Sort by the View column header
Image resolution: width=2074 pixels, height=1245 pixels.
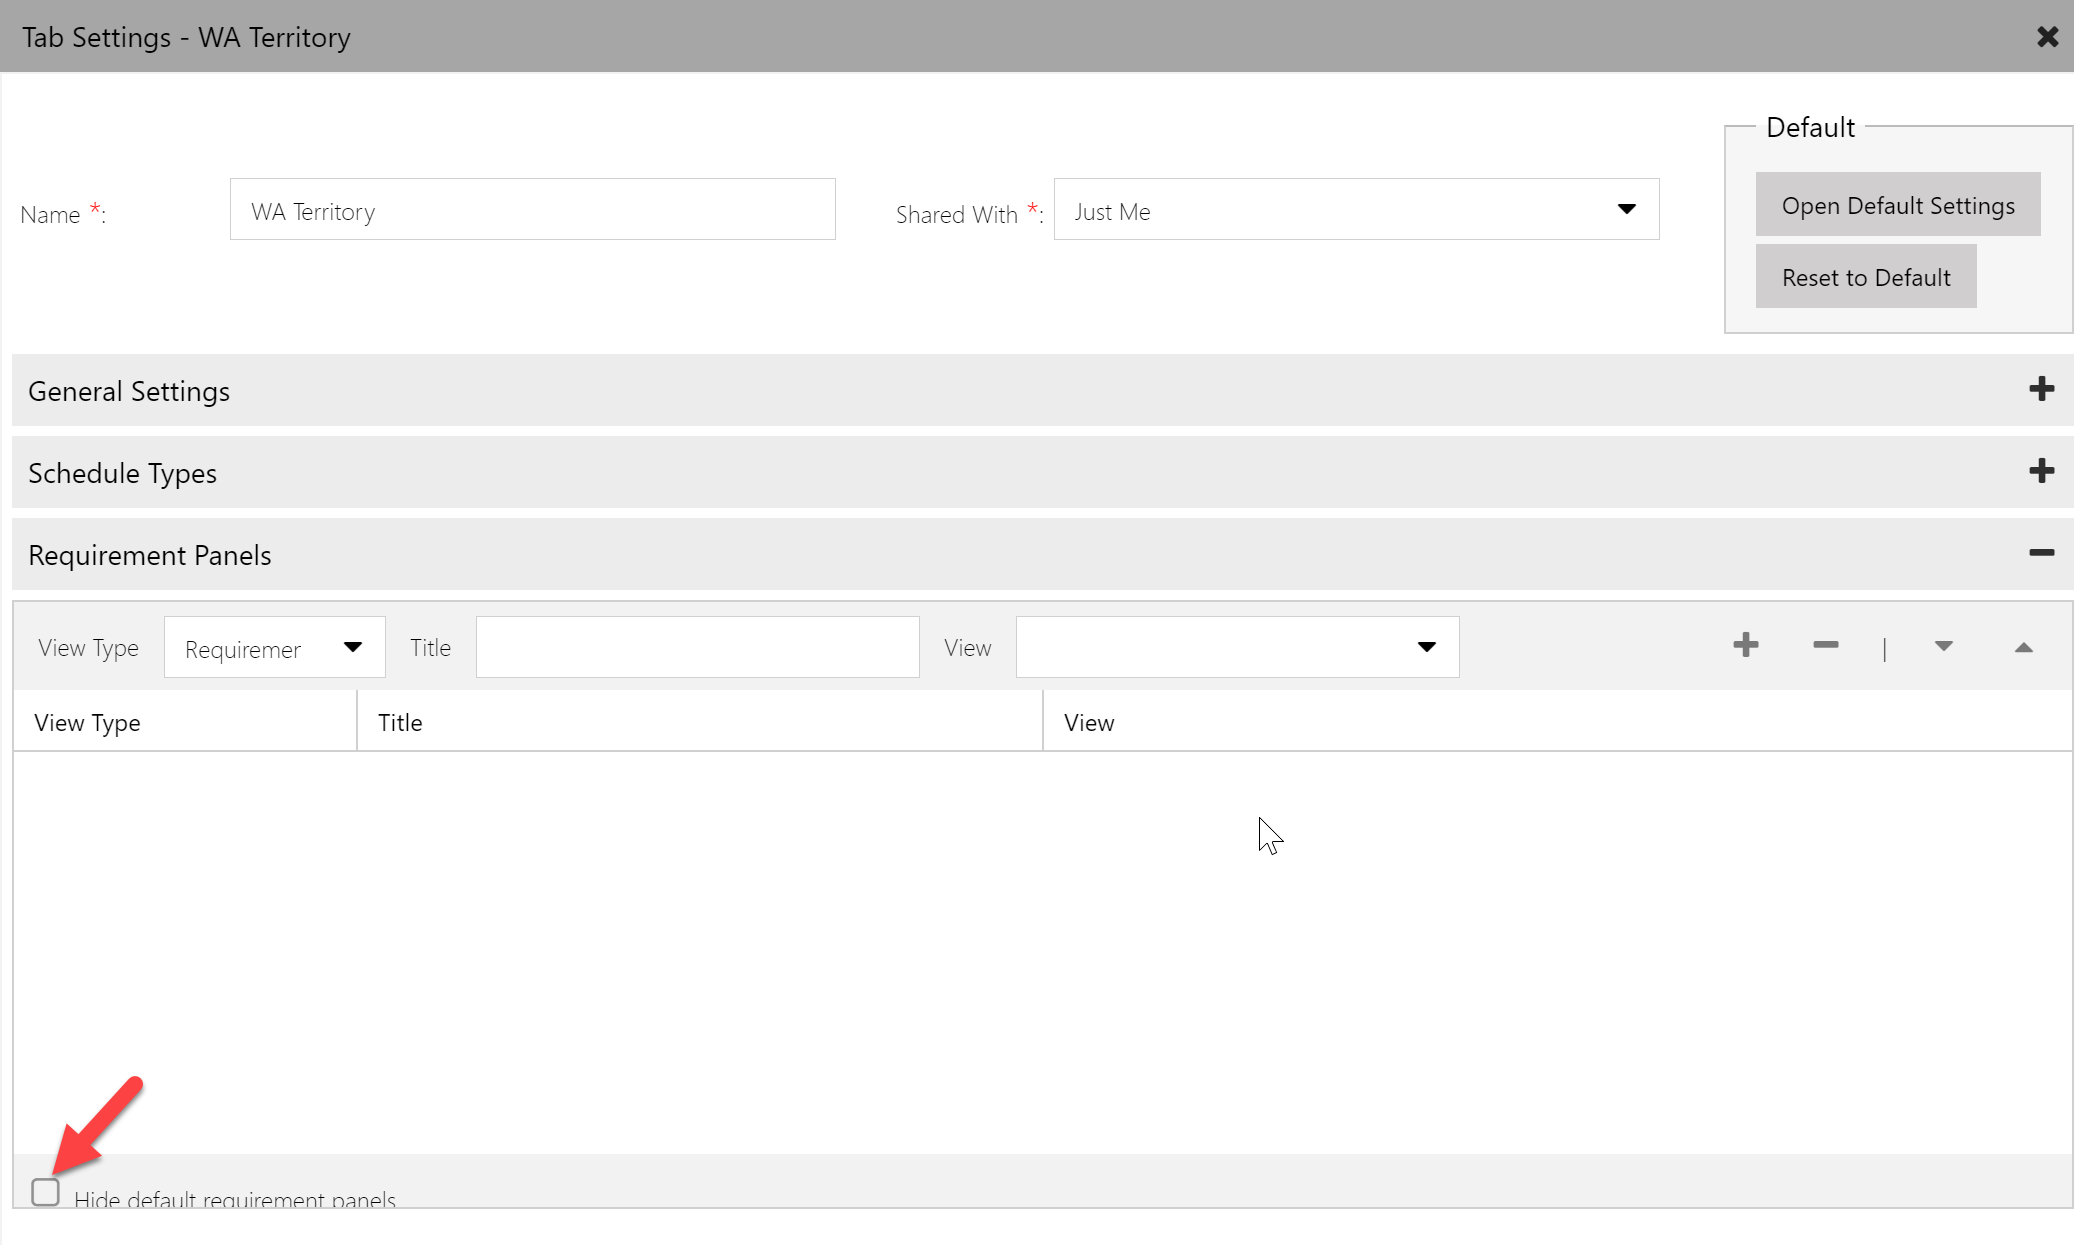(x=1088, y=722)
